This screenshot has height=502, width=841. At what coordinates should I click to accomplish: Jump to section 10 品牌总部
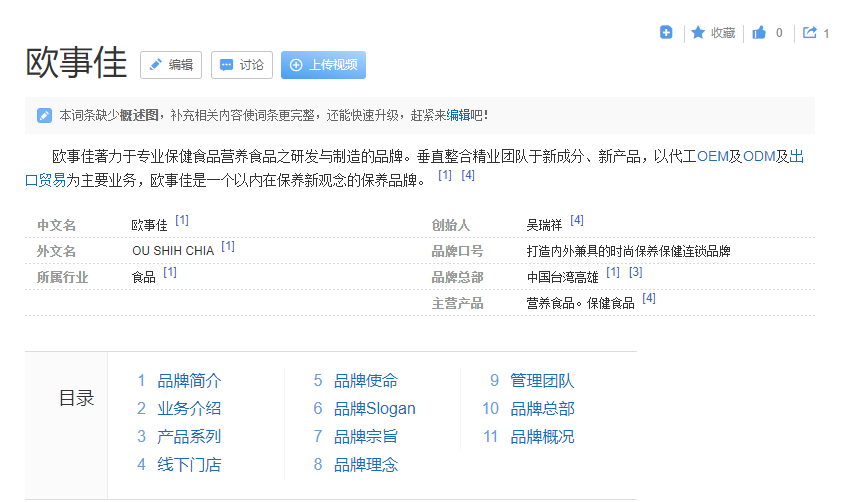point(542,409)
